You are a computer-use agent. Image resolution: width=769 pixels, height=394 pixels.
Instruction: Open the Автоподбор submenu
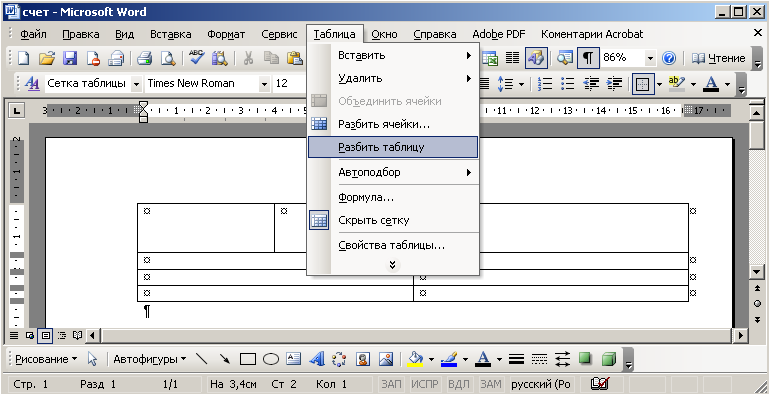pos(393,172)
